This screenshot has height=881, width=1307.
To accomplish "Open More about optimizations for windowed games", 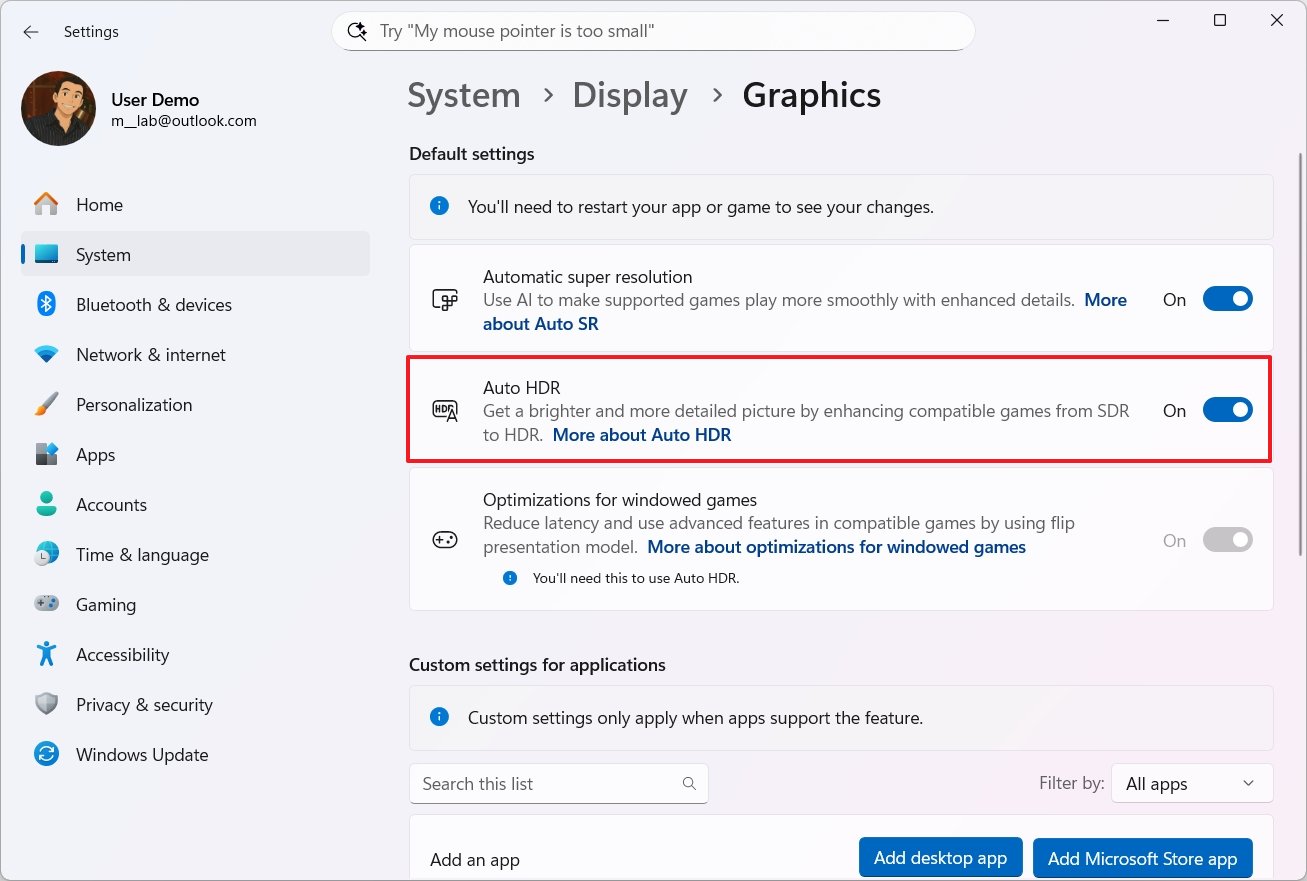I will pos(837,547).
